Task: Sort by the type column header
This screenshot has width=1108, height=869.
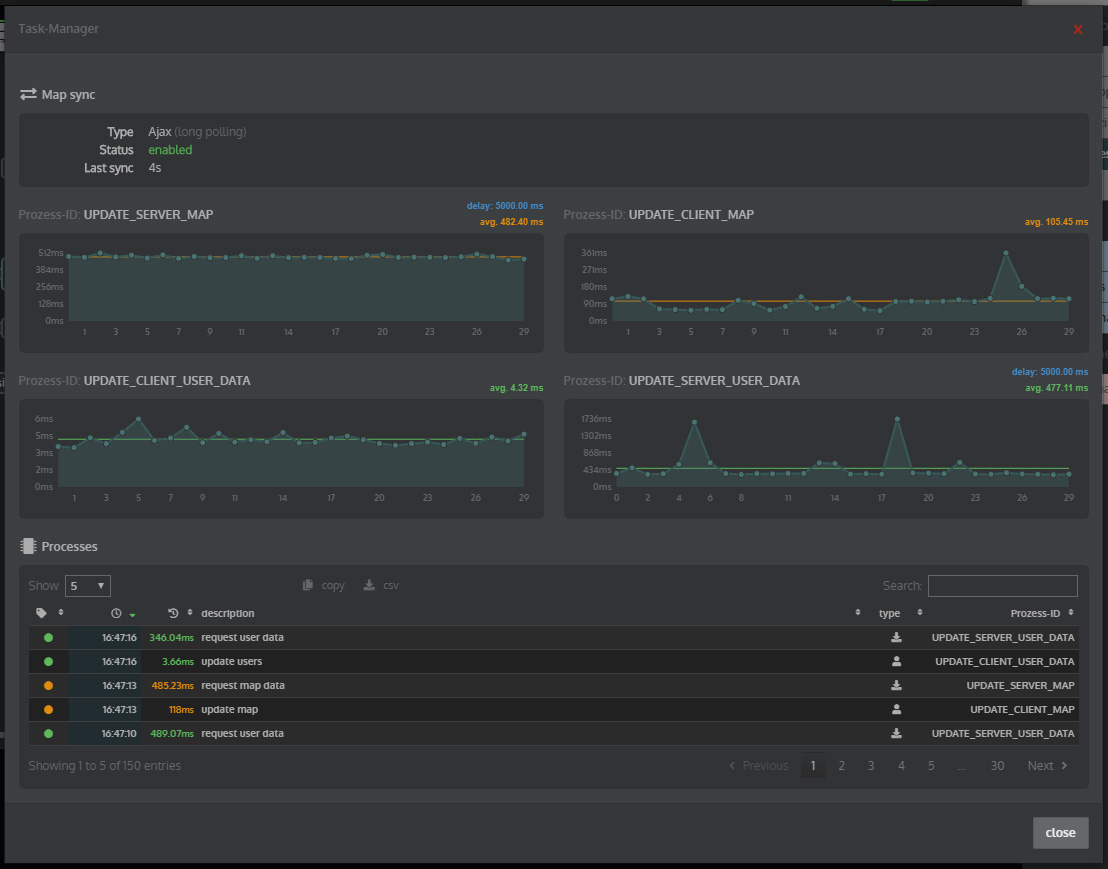Action: (x=889, y=613)
